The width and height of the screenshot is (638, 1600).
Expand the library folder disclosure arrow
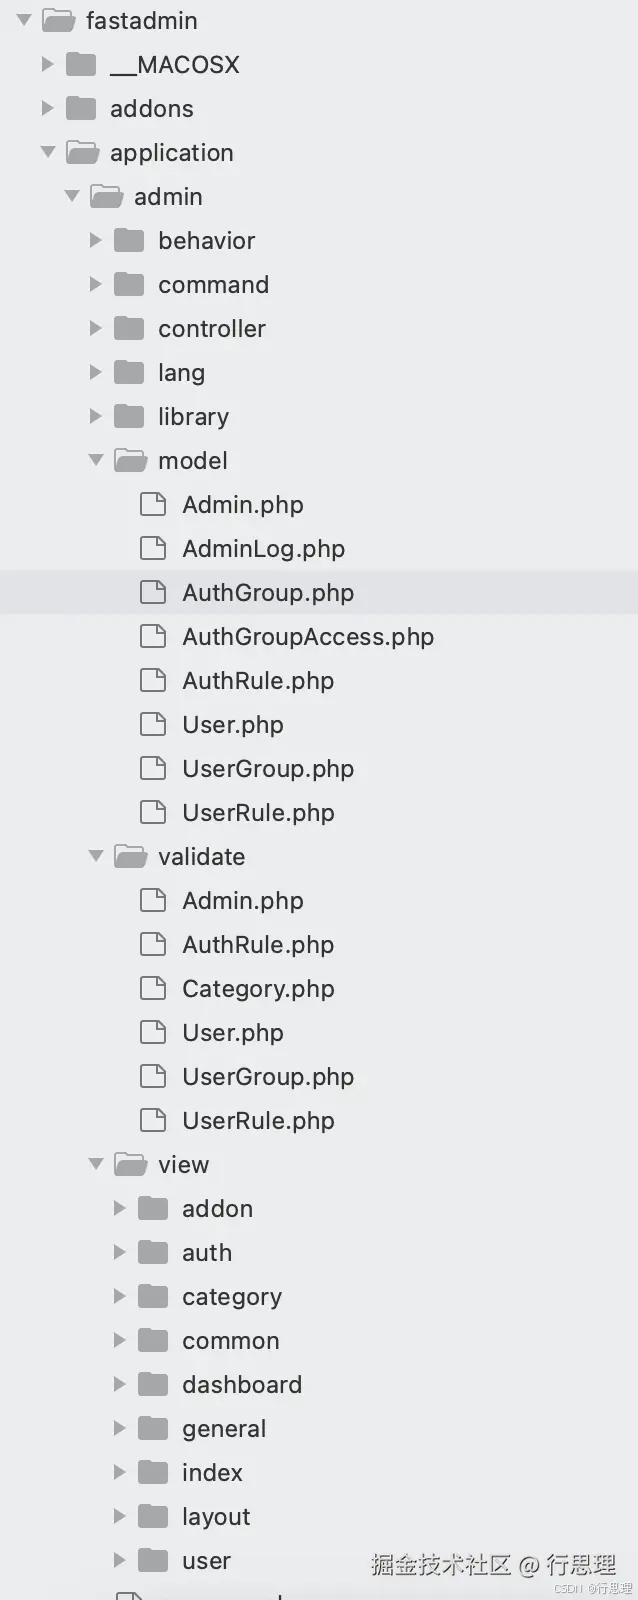(x=96, y=416)
